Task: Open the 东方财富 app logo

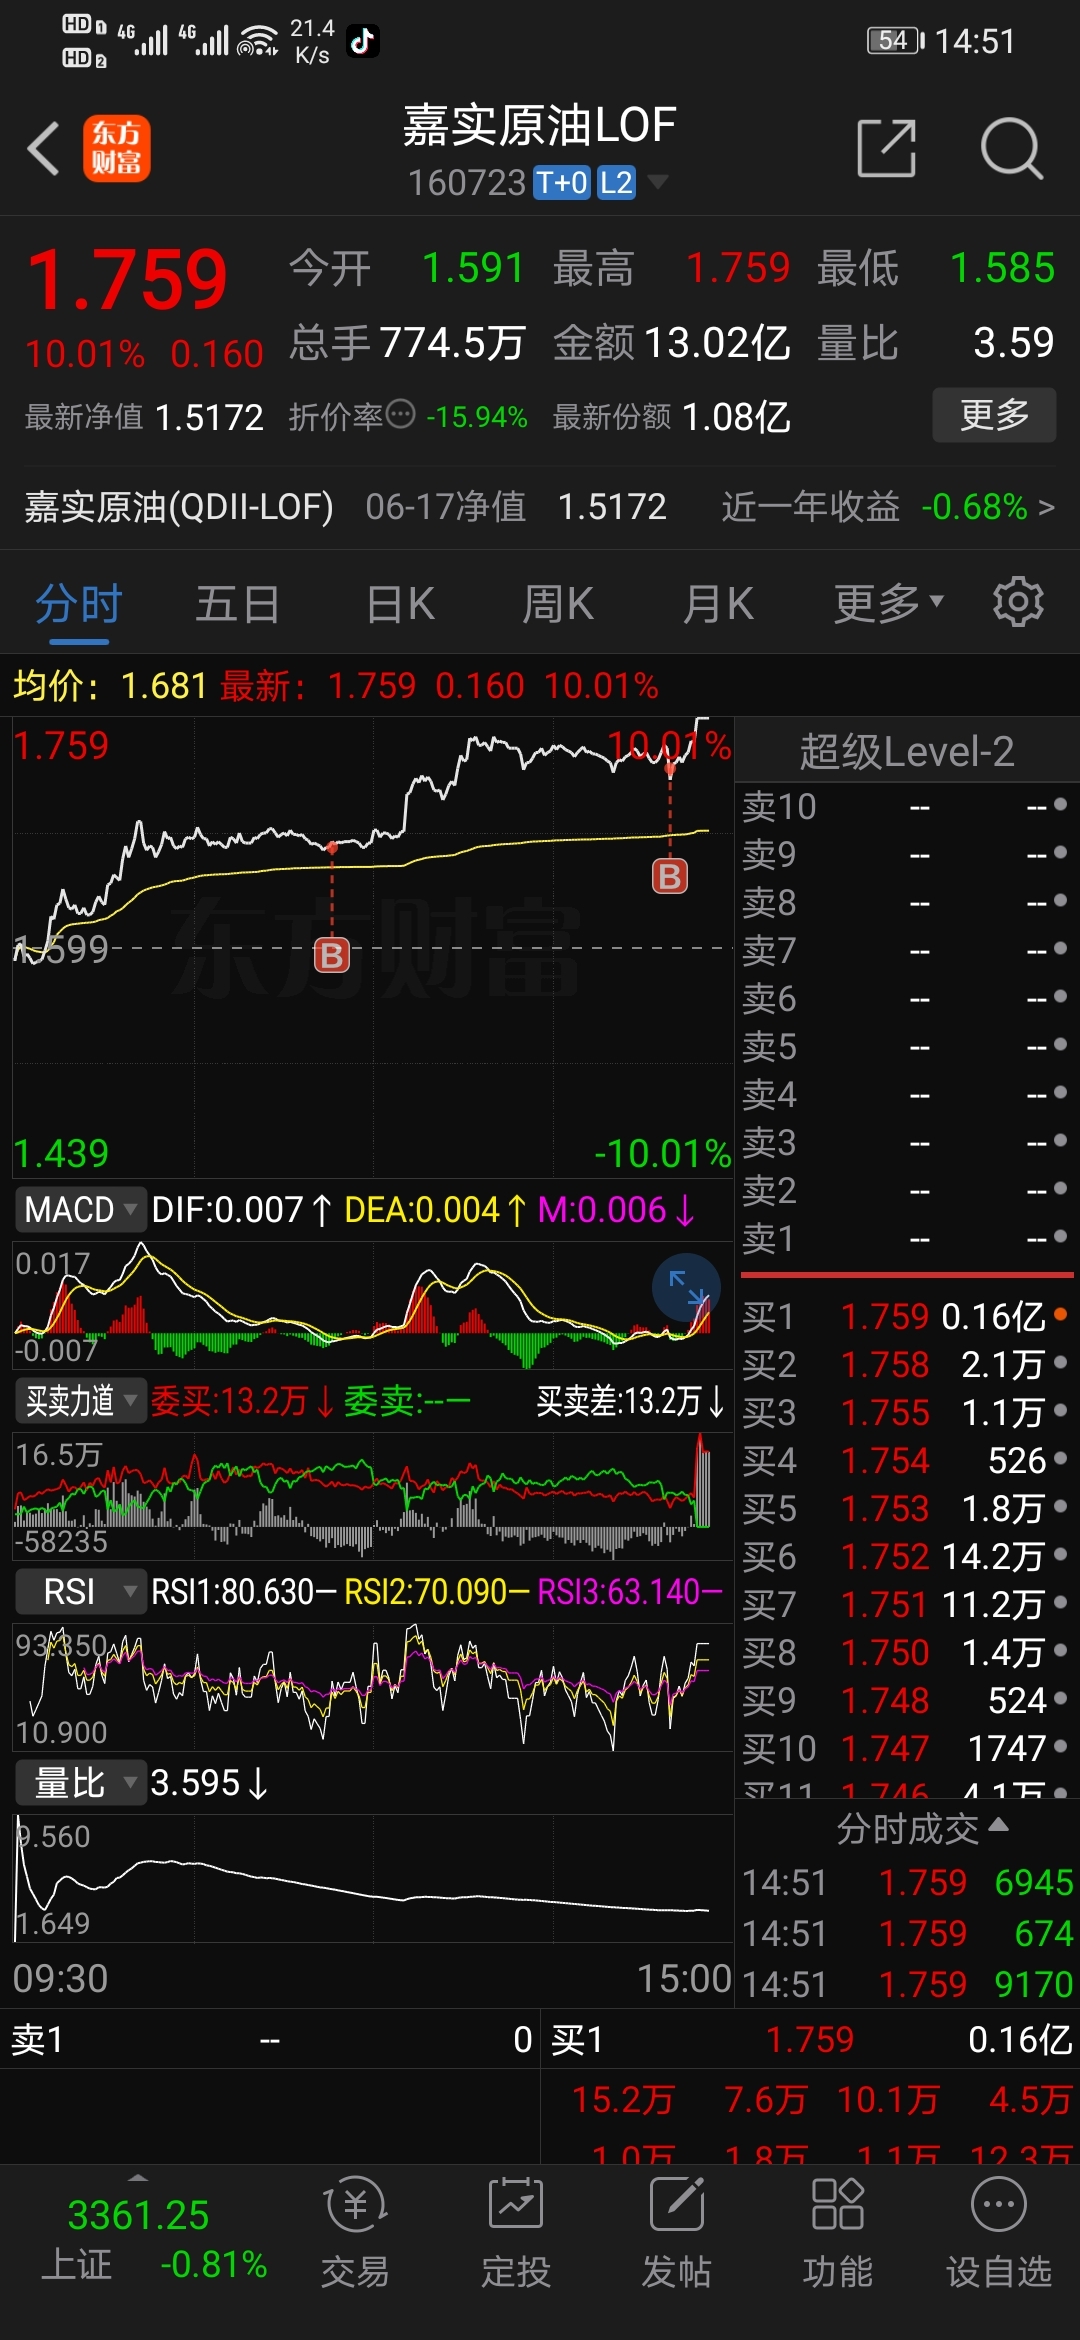Action: coord(116,148)
